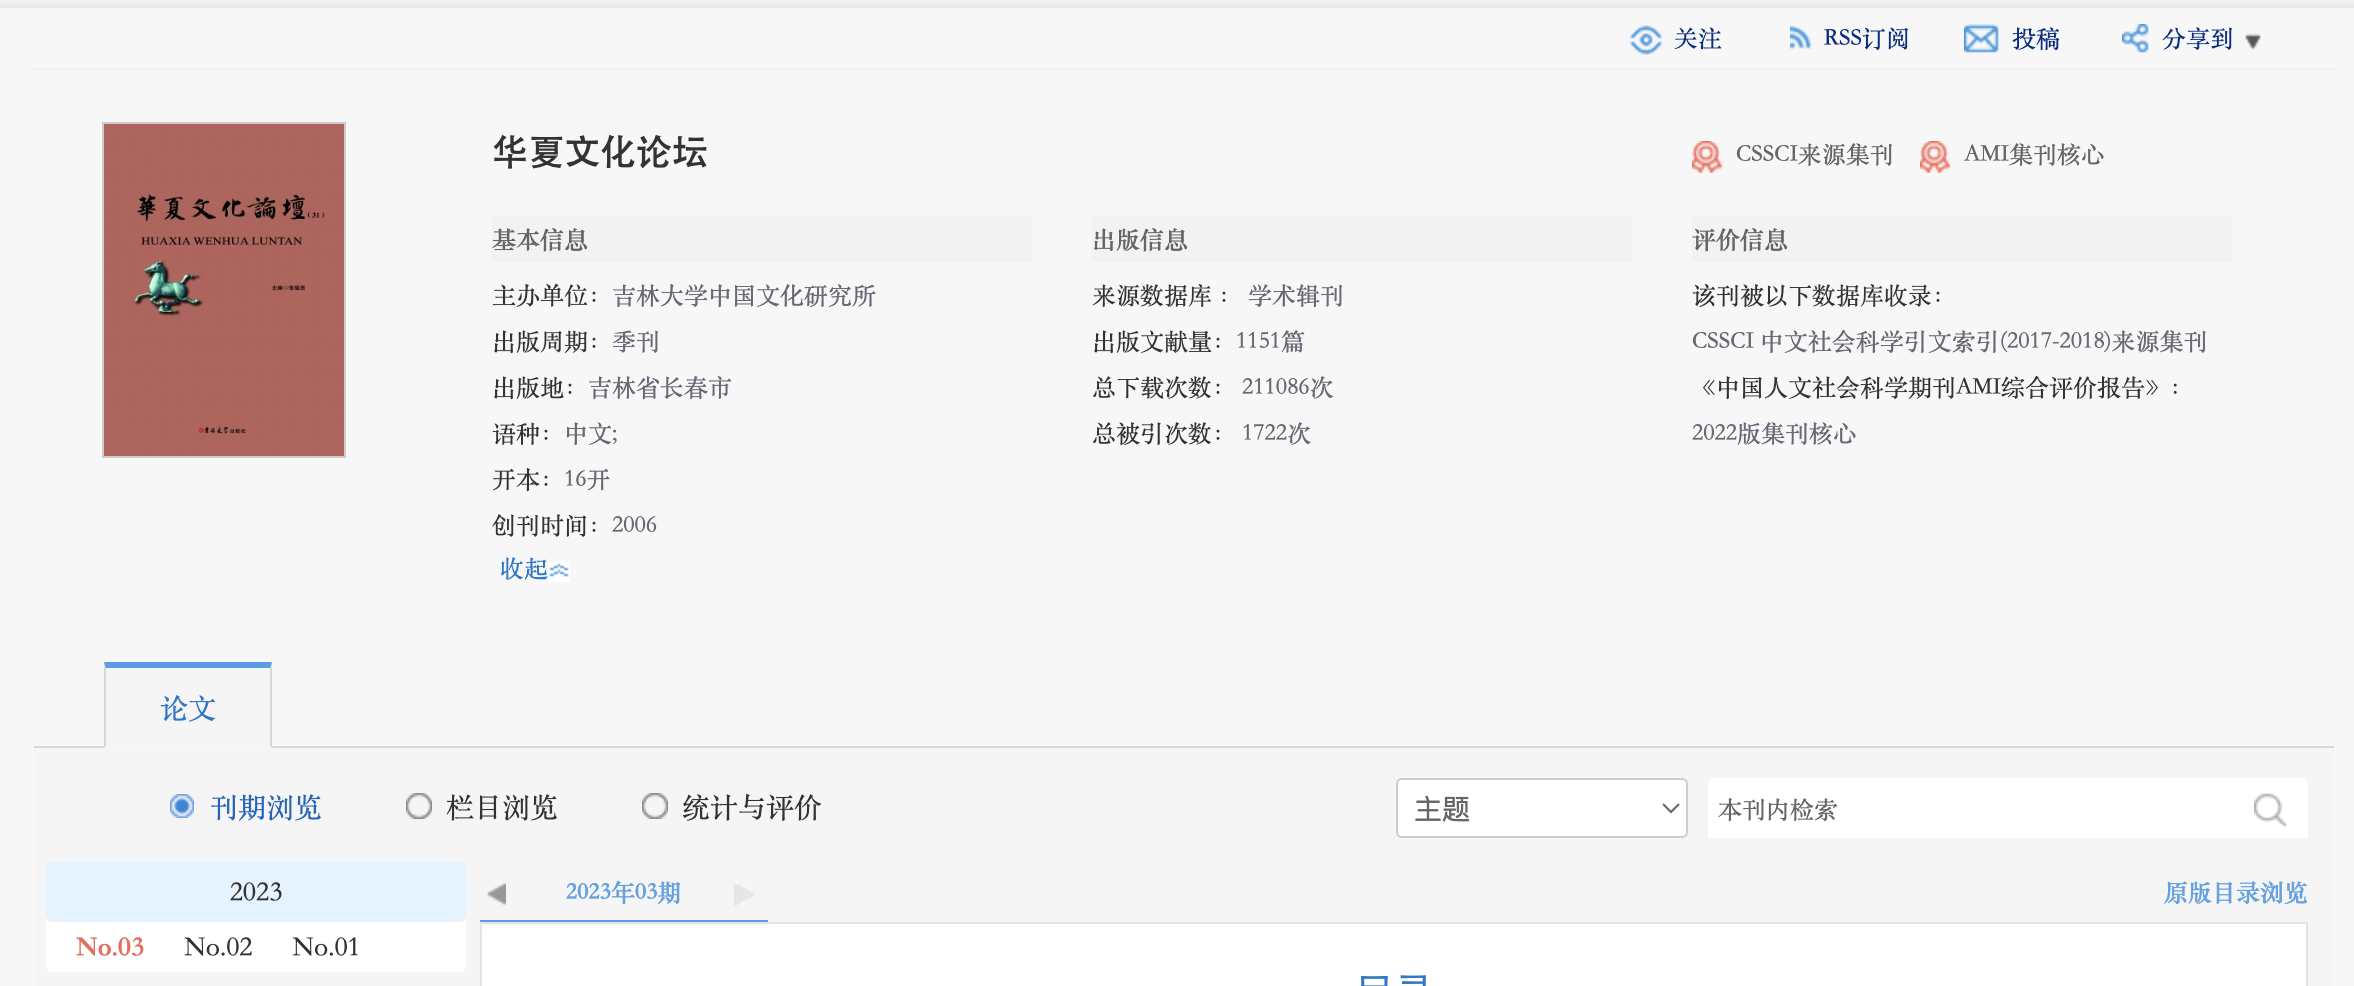Viewport: 2354px width, 986px height.
Task: Click the 华夏文化论坛 journal title
Action: coord(600,152)
